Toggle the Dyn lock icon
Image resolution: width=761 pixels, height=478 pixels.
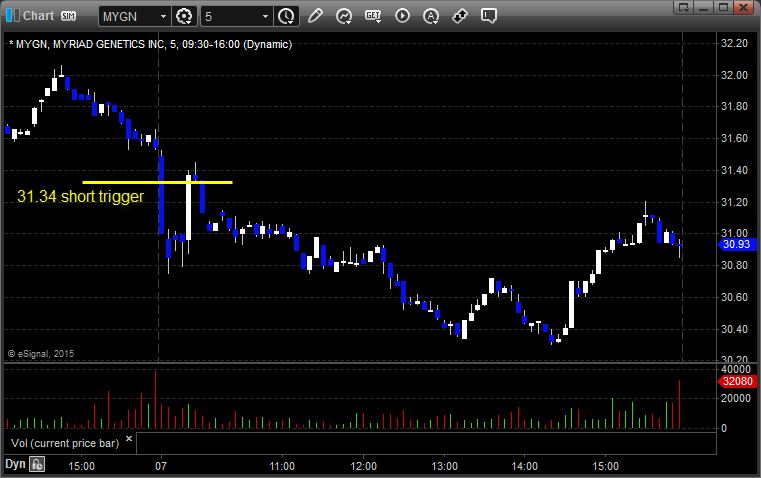pyautogui.click(x=37, y=464)
